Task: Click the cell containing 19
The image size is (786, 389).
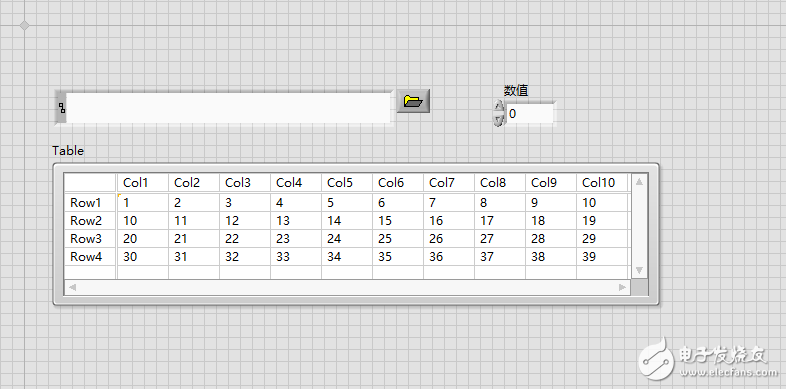Action: pyautogui.click(x=602, y=221)
